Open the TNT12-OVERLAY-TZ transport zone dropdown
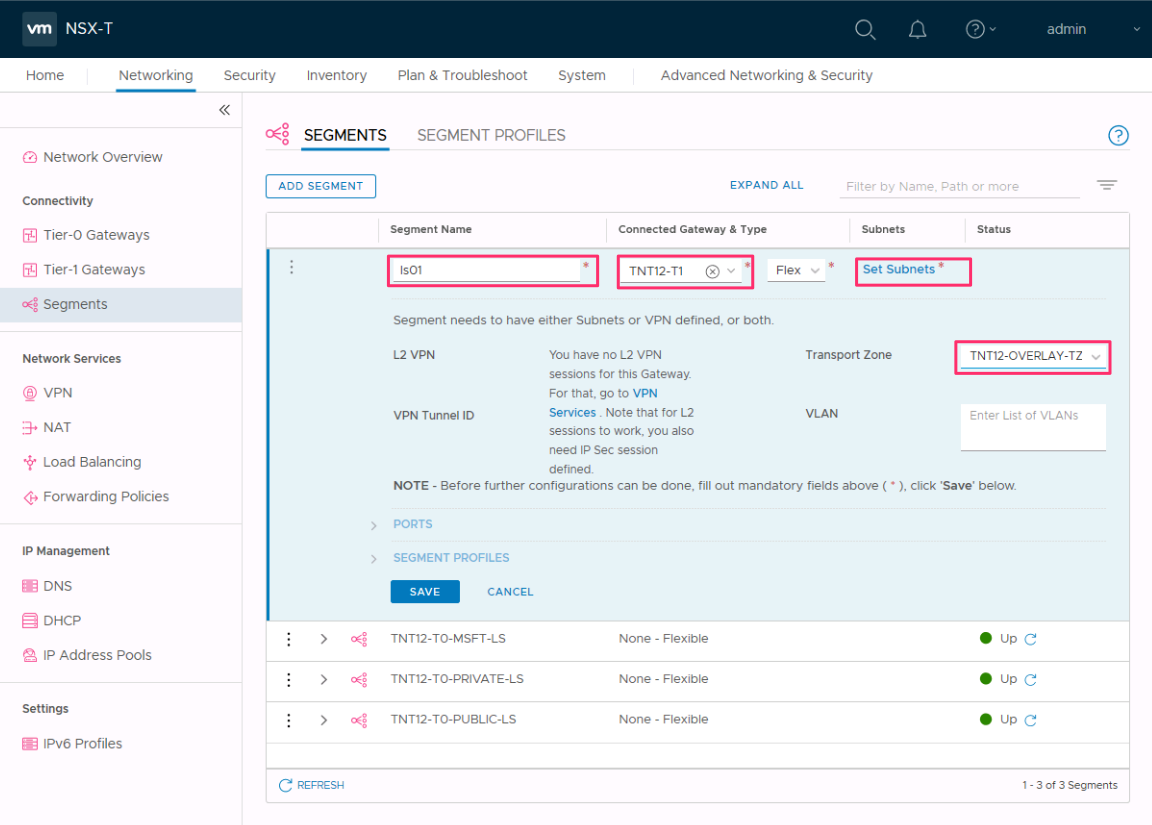 (1032, 357)
